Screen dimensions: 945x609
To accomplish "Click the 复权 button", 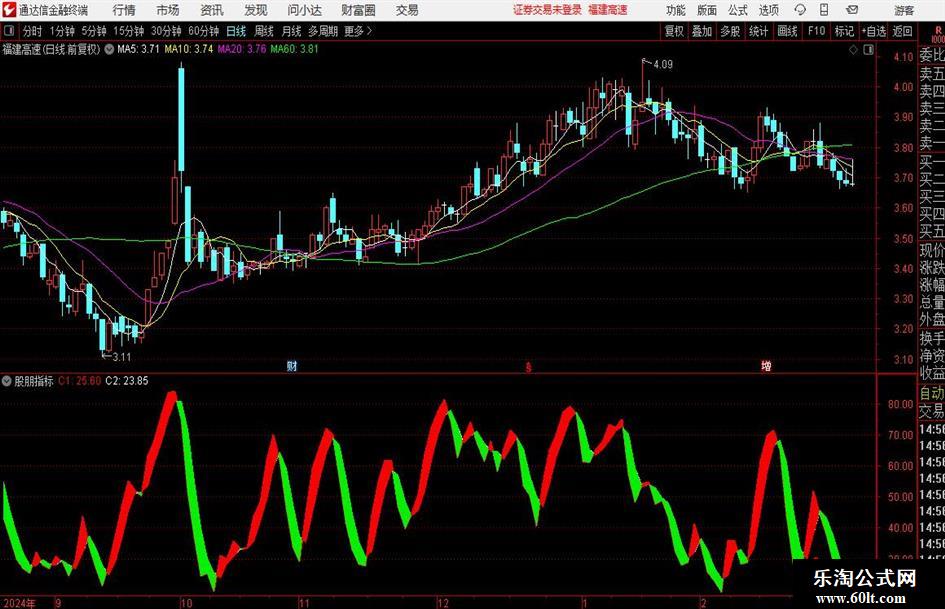I will 674,31.
